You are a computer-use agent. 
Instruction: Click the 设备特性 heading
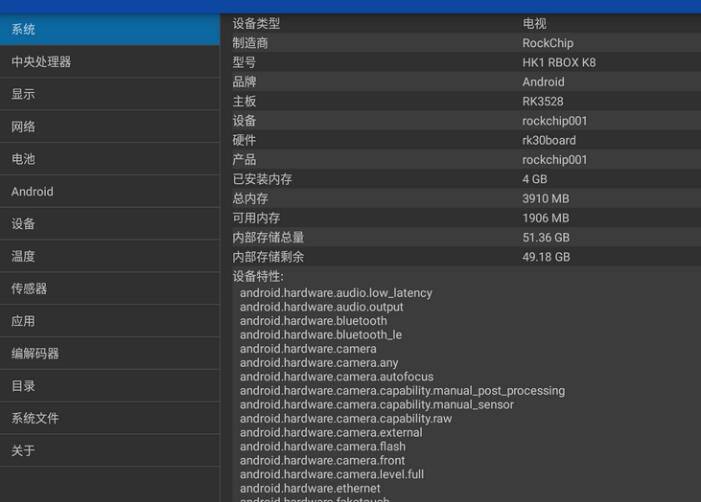click(258, 276)
